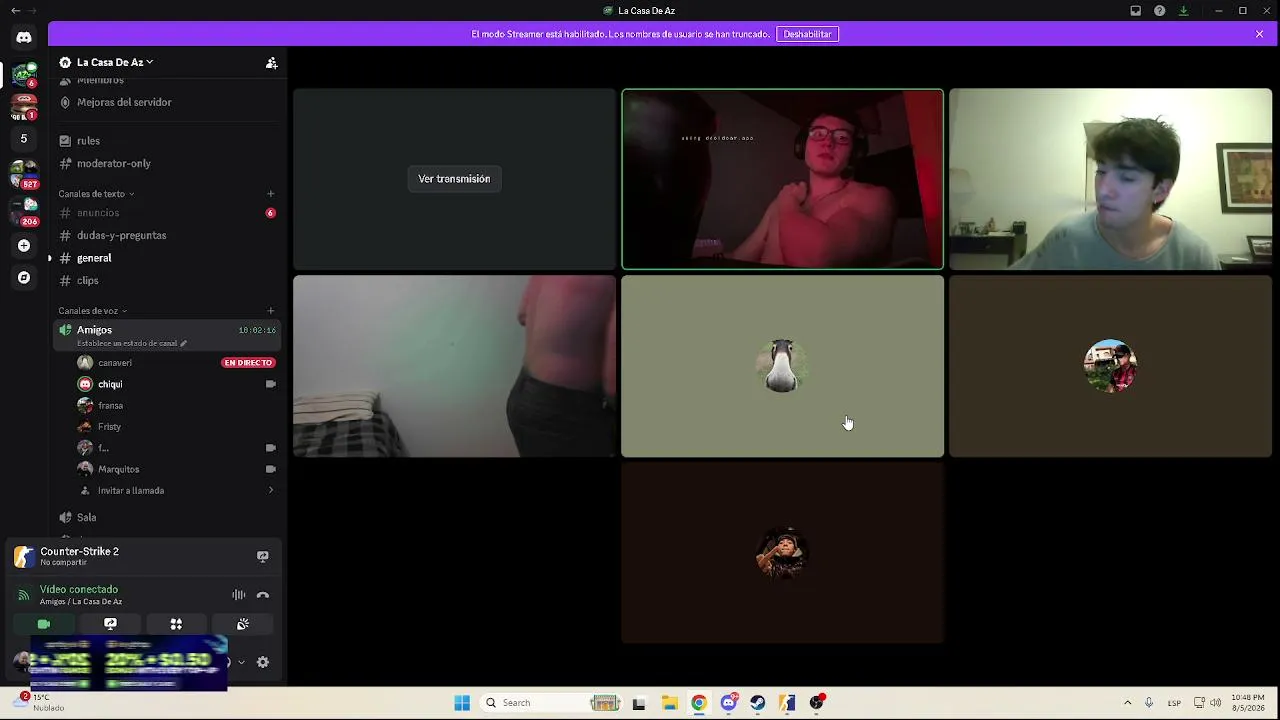
Task: Select the Amigos voice channel
Action: (x=167, y=335)
